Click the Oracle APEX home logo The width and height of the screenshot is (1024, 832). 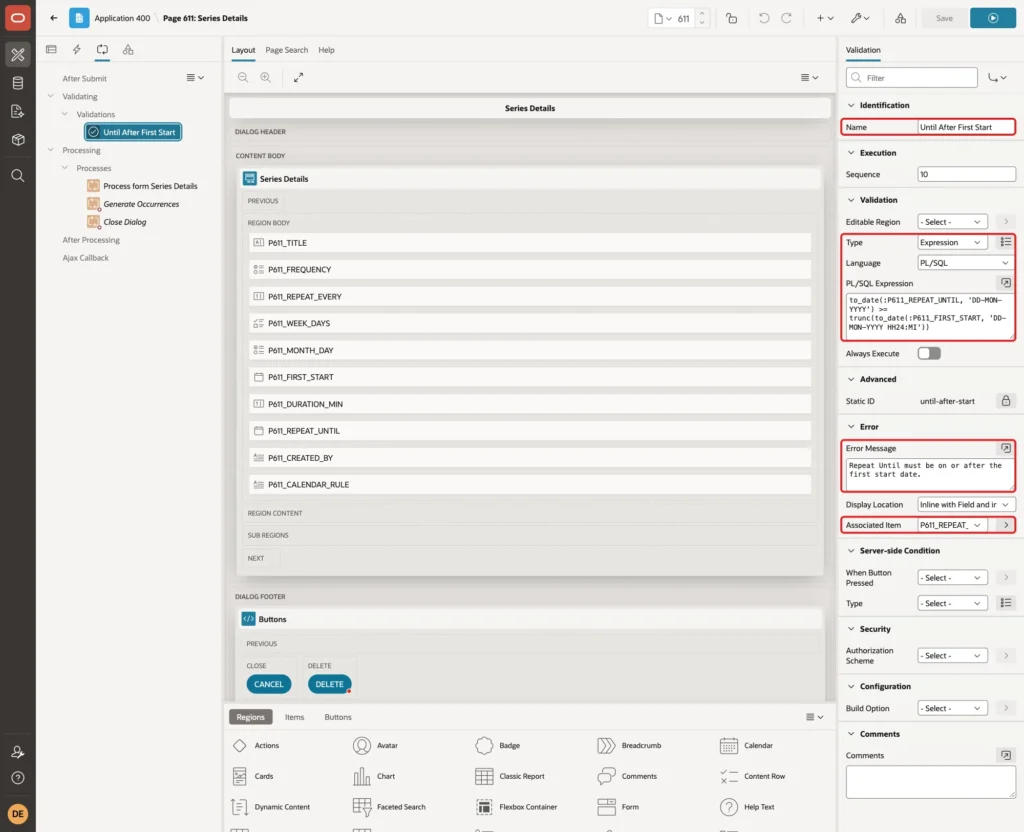tap(18, 18)
